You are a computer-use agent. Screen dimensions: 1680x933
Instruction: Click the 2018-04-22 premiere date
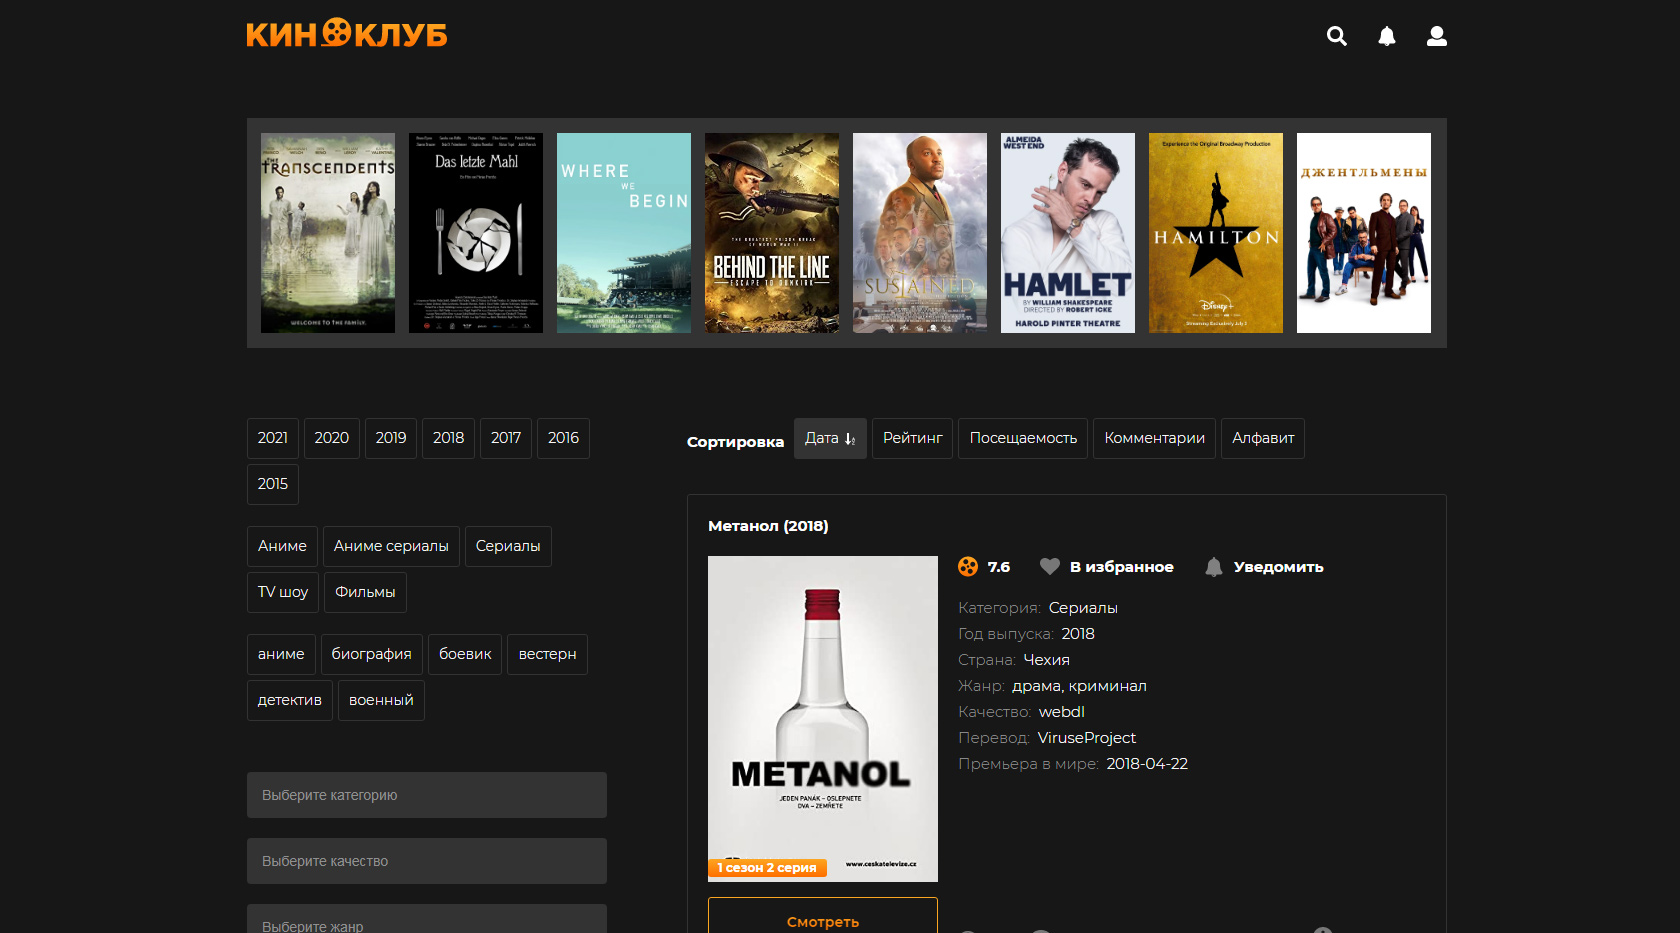pyautogui.click(x=1147, y=764)
